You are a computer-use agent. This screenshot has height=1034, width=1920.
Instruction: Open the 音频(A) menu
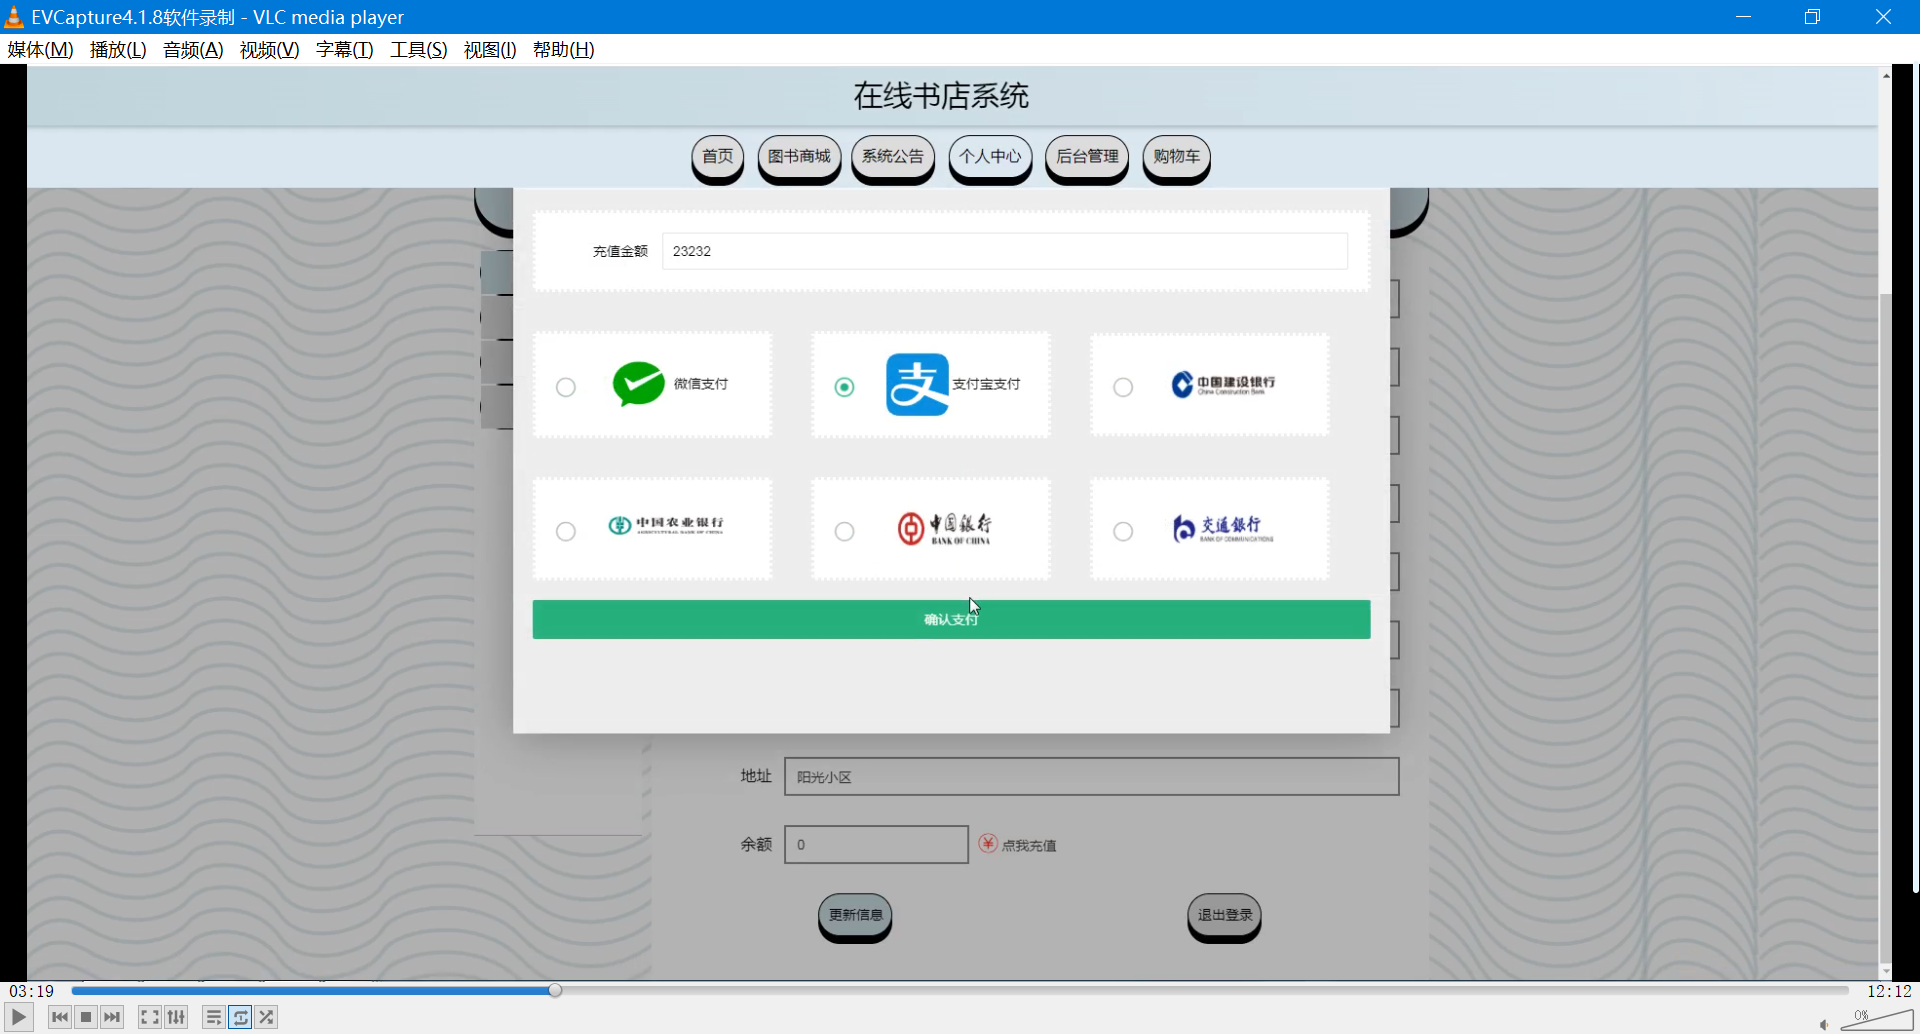[x=193, y=50]
